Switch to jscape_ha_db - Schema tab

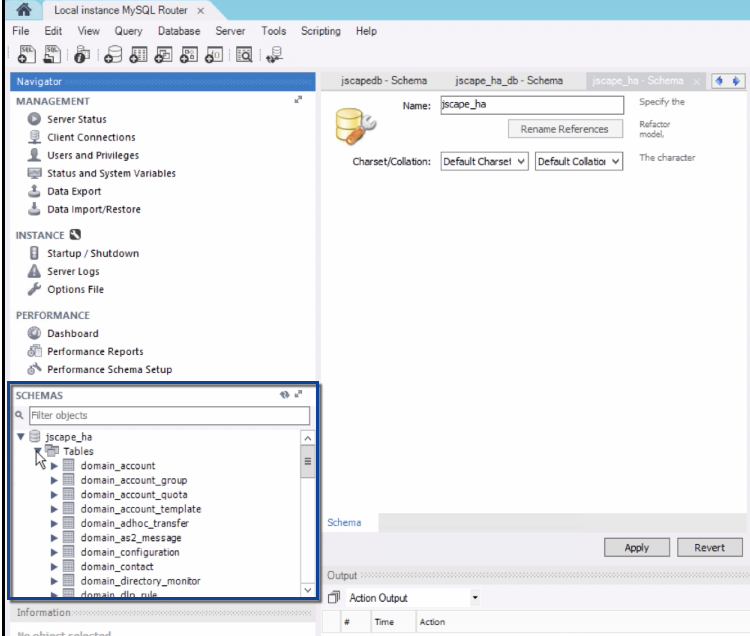point(509,81)
